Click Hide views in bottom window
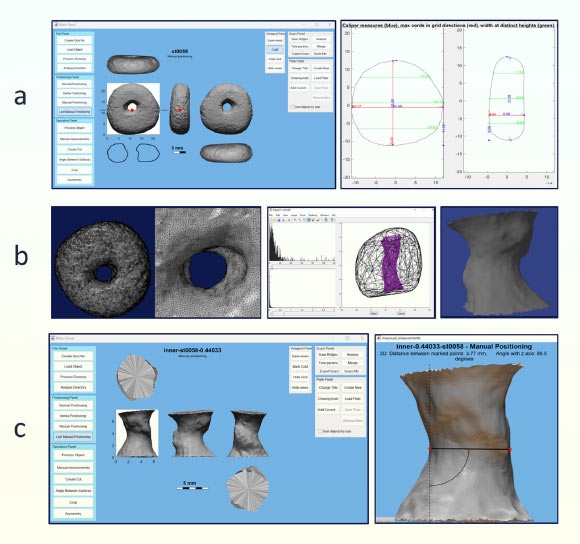580x544 pixels. [x=300, y=388]
